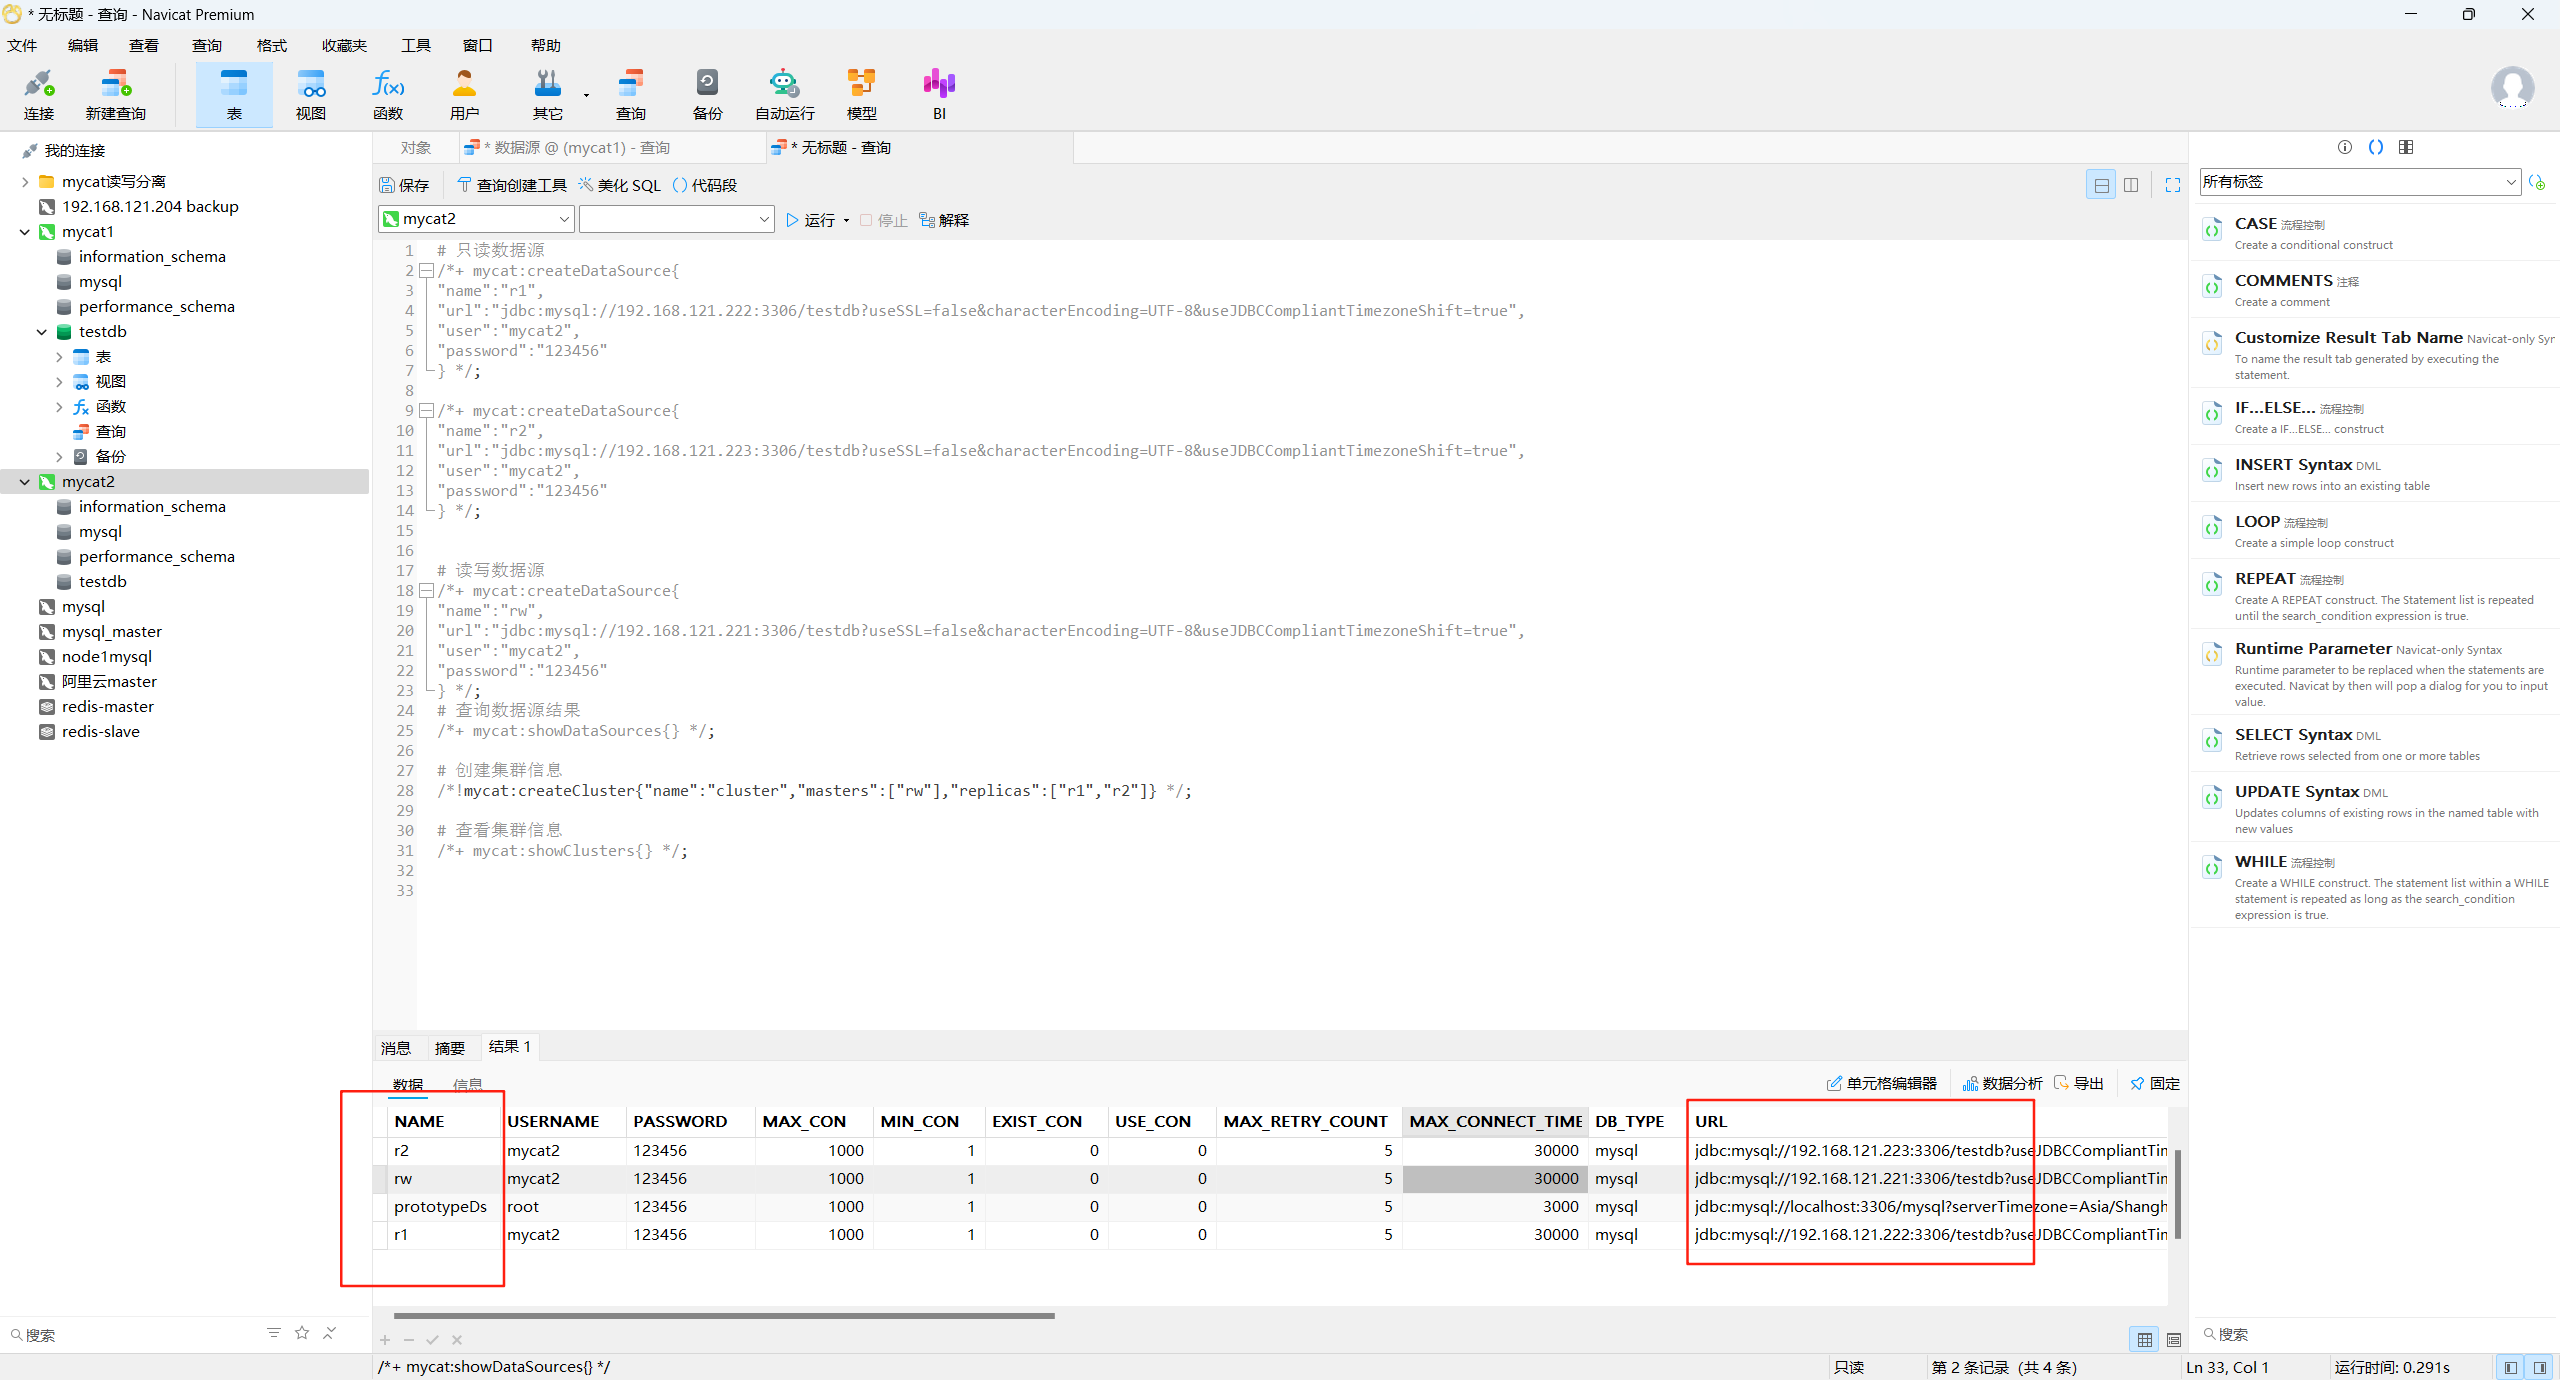Select the Table (表) toolbar icon

(234, 95)
